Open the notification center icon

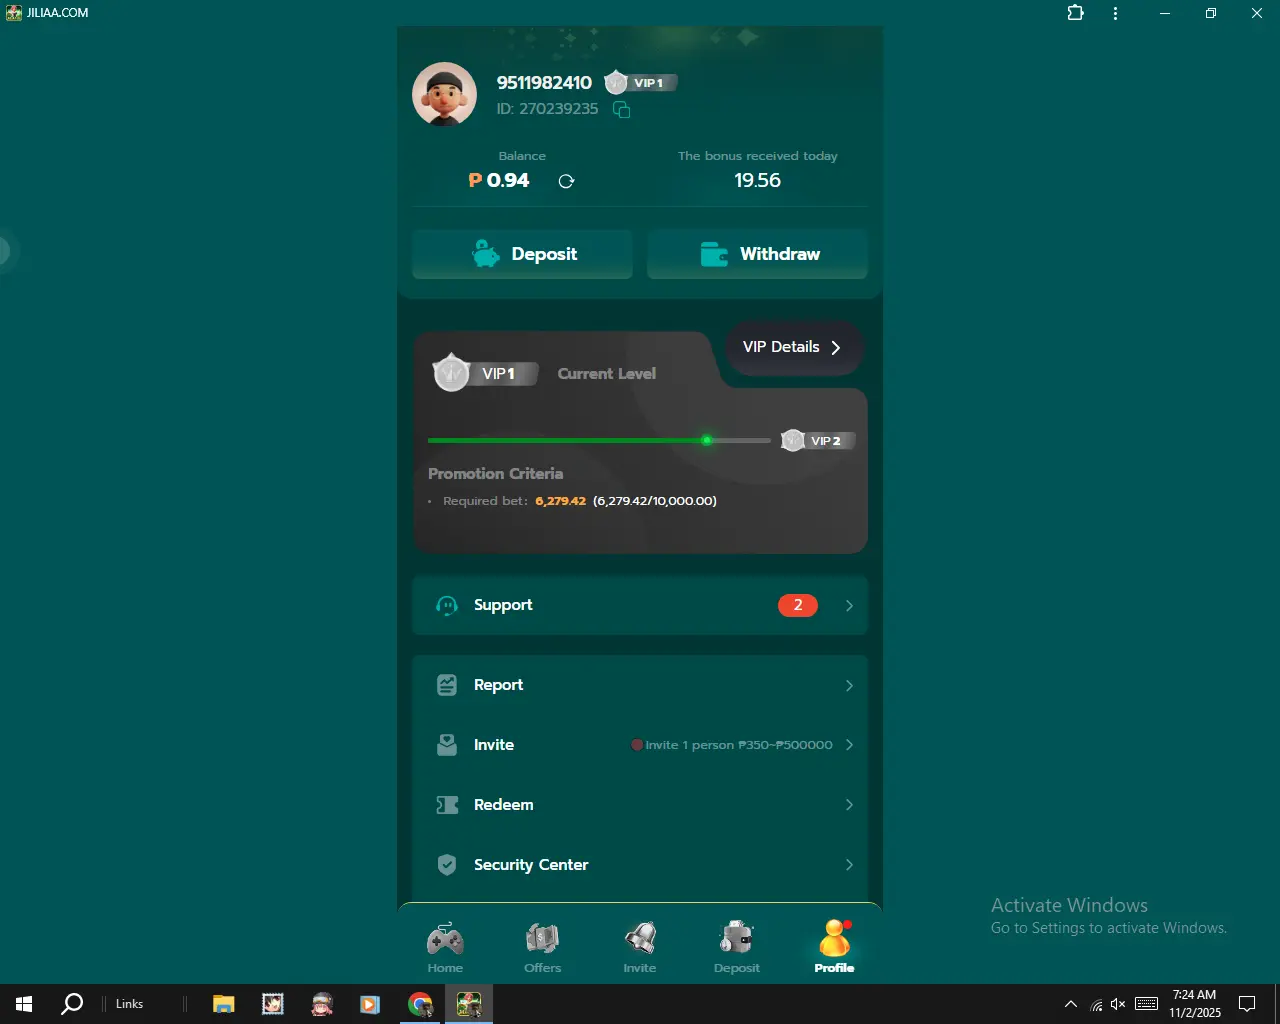click(1247, 1004)
